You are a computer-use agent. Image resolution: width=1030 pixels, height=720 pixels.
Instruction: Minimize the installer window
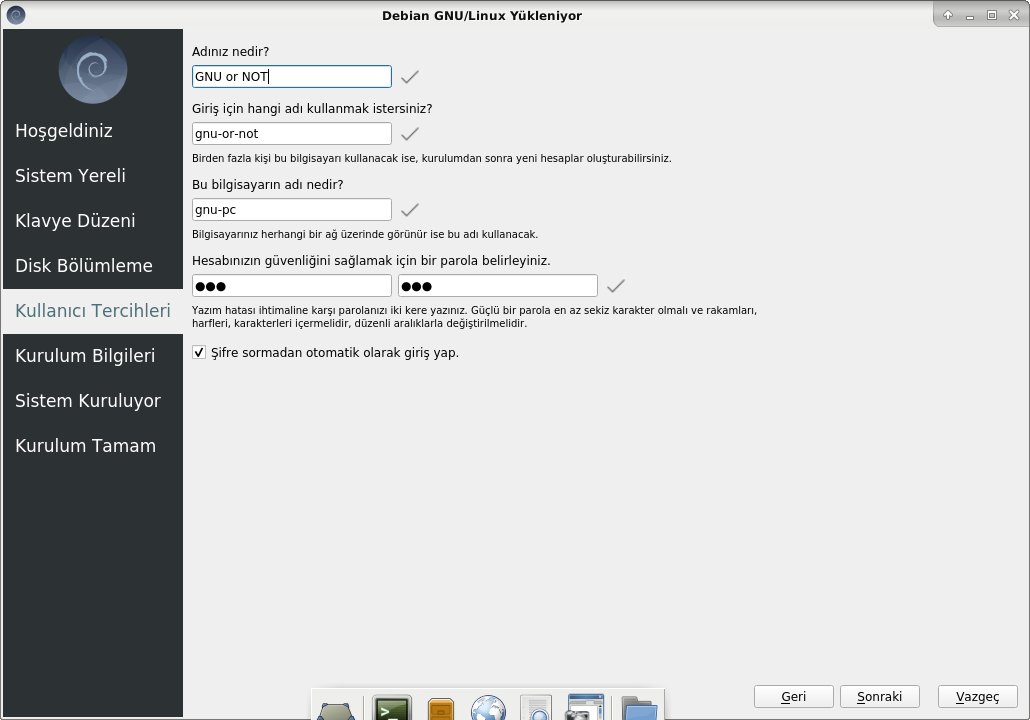970,15
